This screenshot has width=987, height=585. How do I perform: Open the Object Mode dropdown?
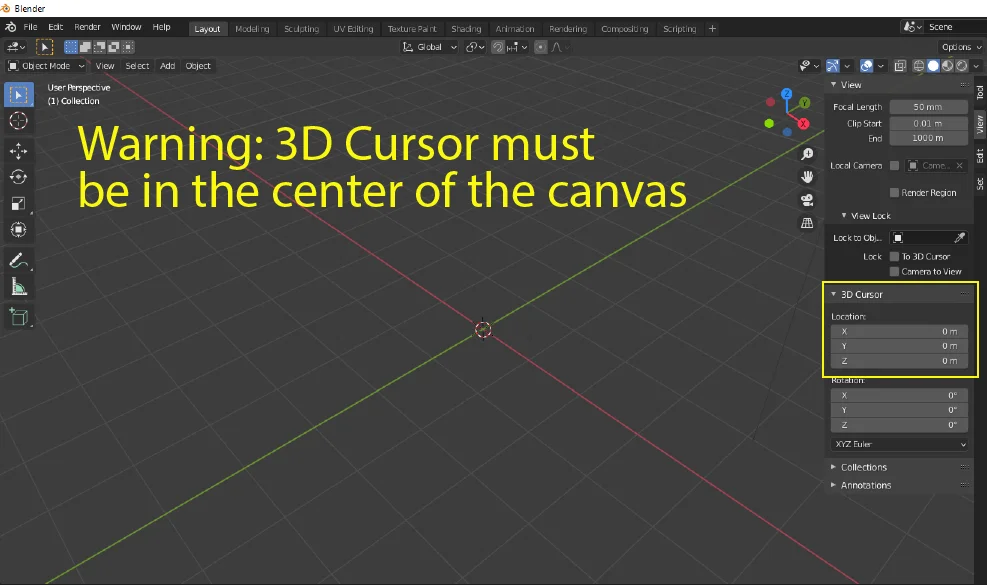(45, 66)
